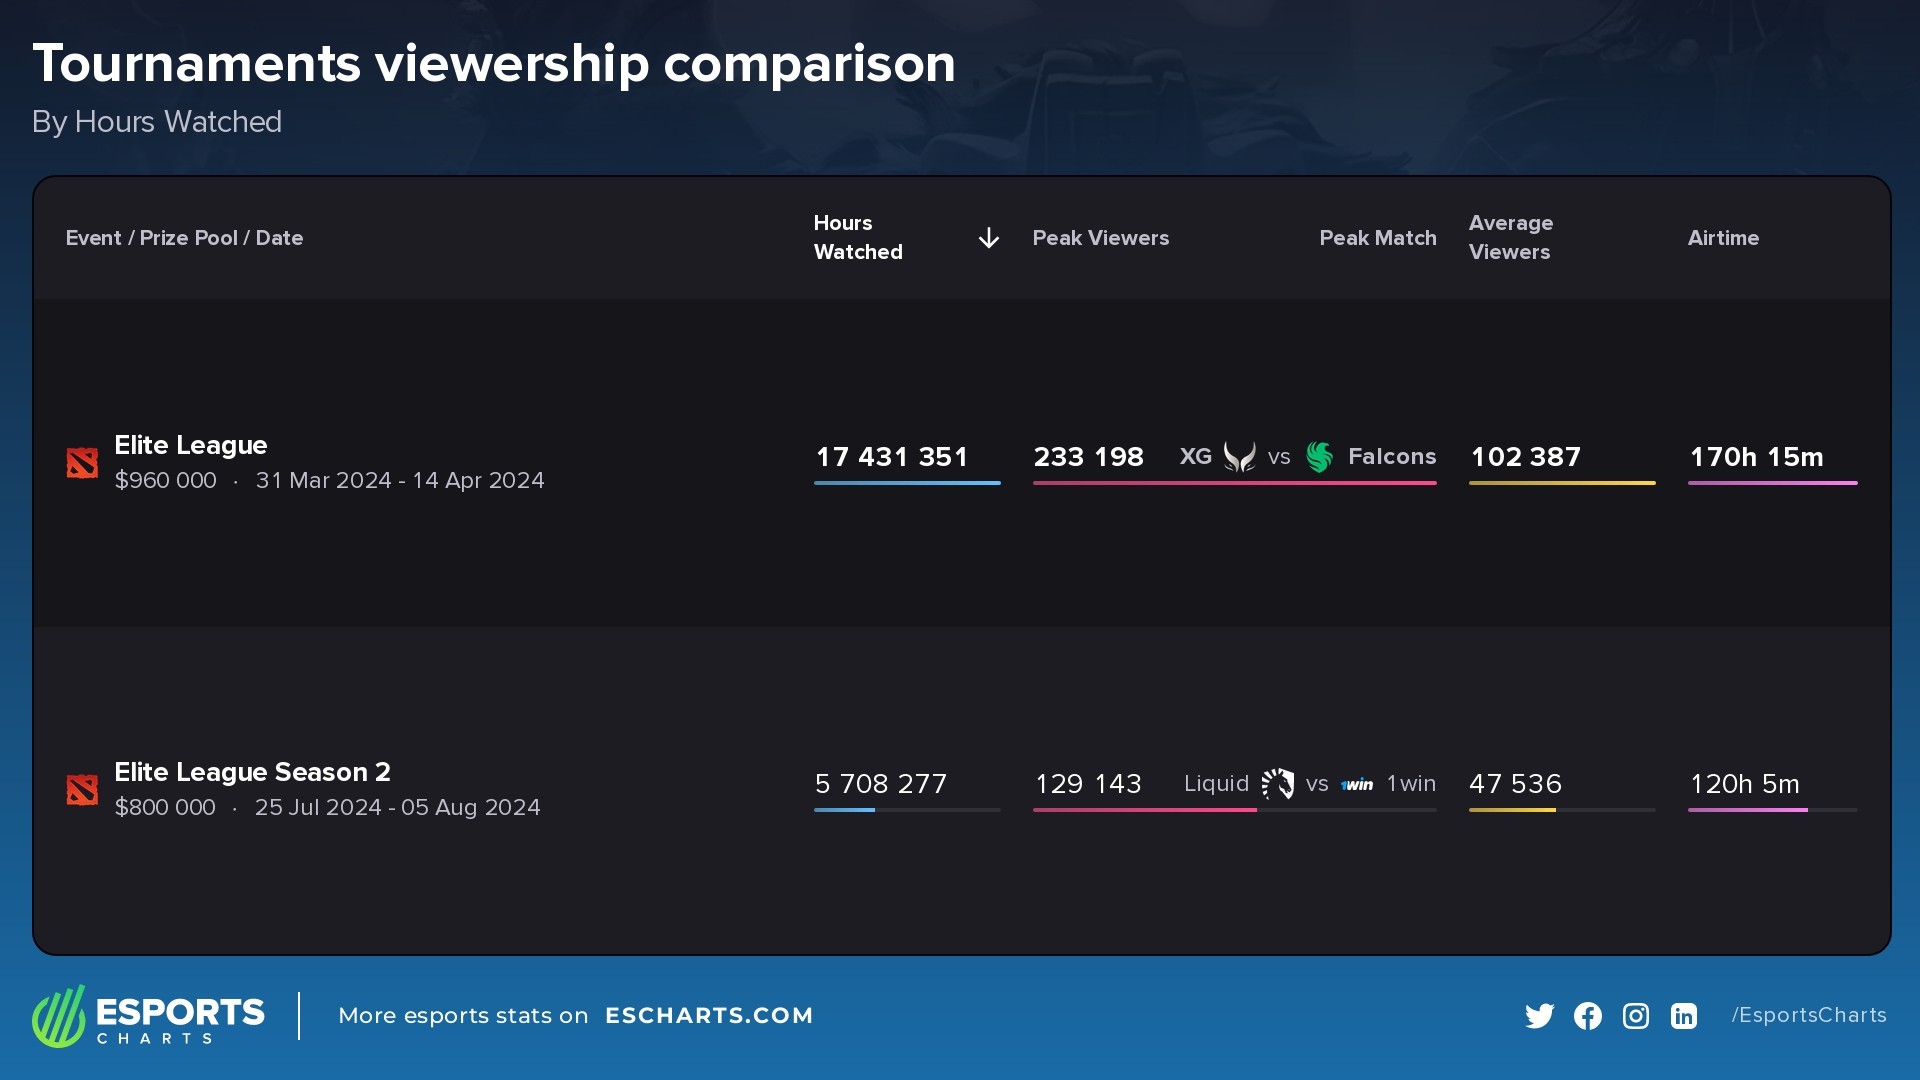Viewport: 1920px width, 1080px height.
Task: Click the Hours Watched sort arrow
Action: (x=988, y=238)
